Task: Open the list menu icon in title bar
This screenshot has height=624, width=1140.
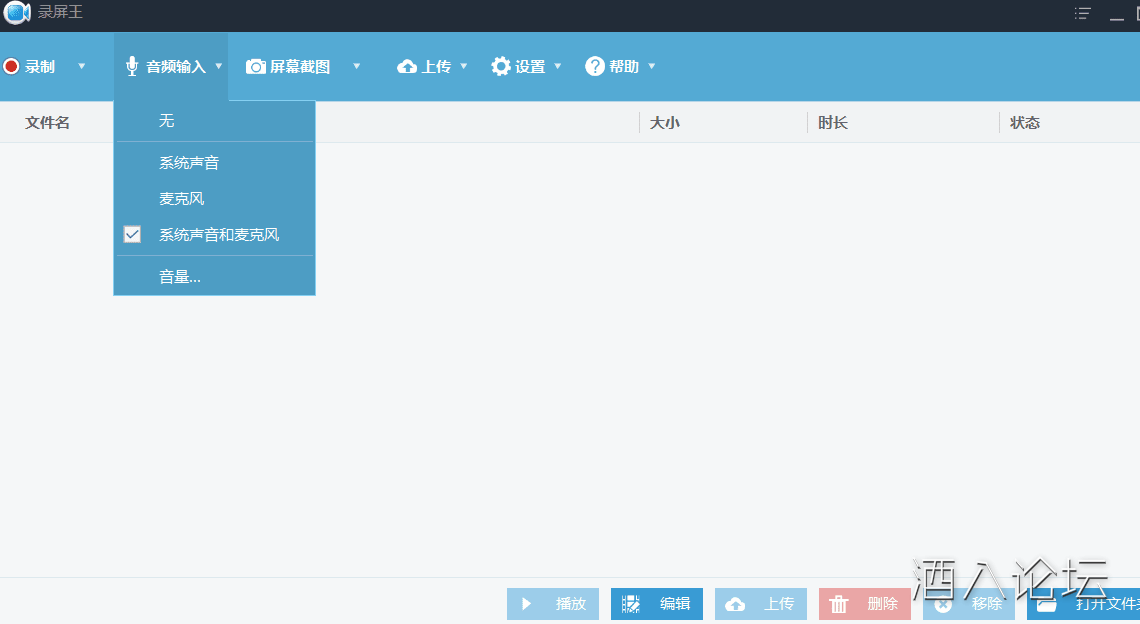Action: [1082, 13]
